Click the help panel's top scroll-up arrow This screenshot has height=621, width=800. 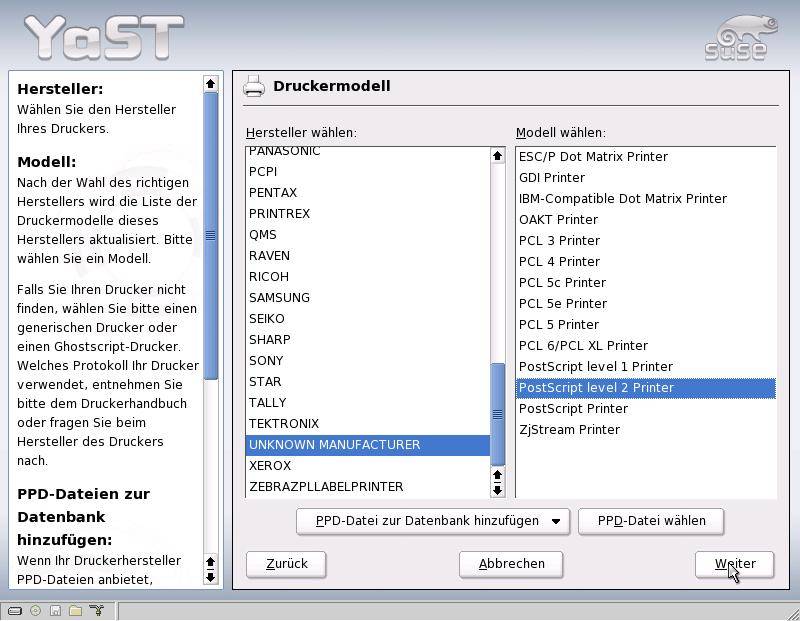tap(210, 84)
